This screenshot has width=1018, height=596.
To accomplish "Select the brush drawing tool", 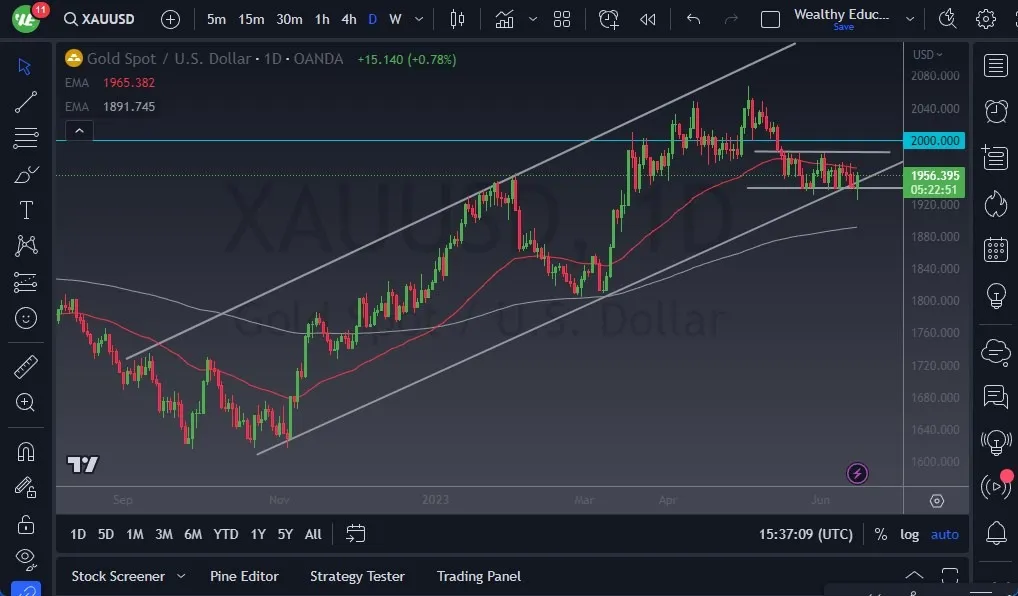I will (x=26, y=174).
